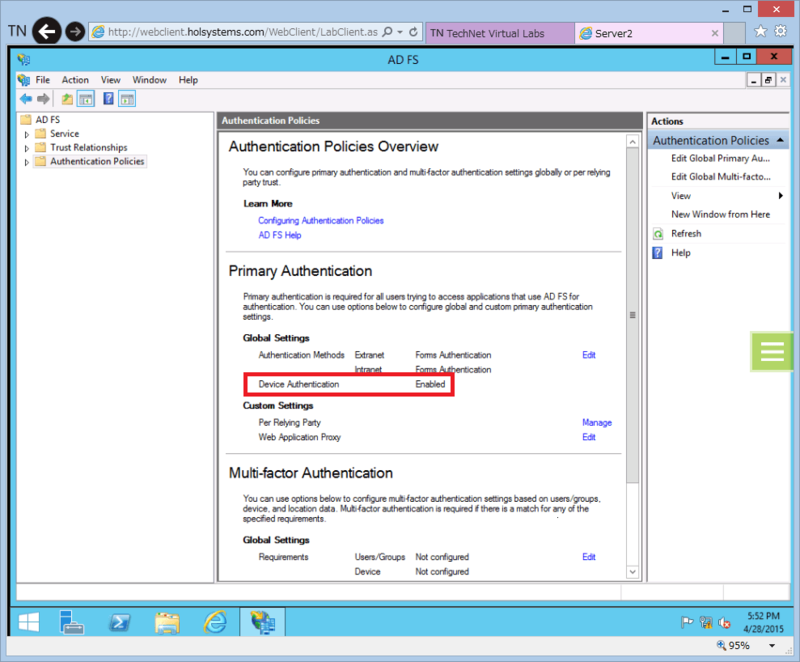
Task: Open Internet Explorer from taskbar
Action: (215, 622)
